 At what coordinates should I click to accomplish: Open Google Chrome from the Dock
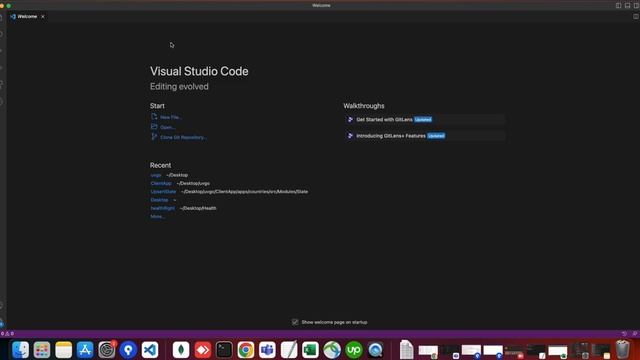point(246,350)
